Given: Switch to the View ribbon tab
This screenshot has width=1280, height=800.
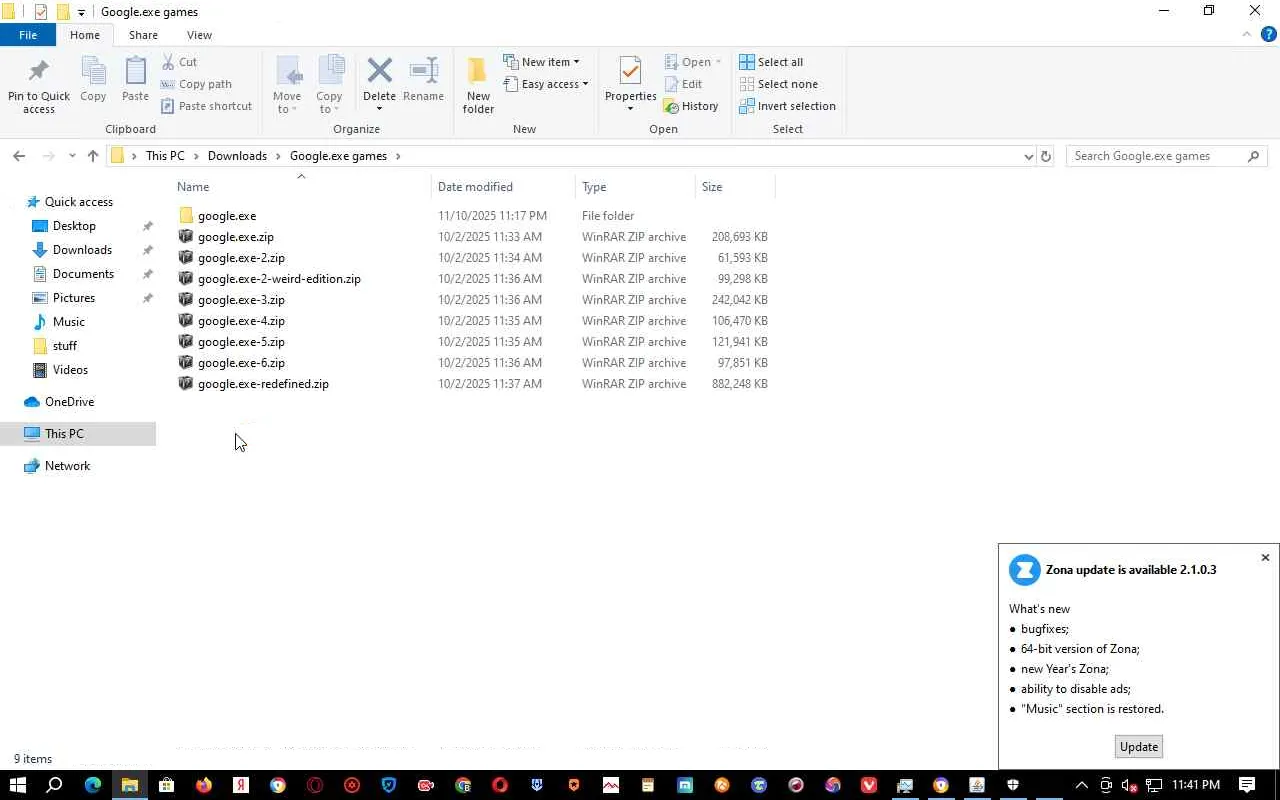Looking at the screenshot, I should coord(199,35).
